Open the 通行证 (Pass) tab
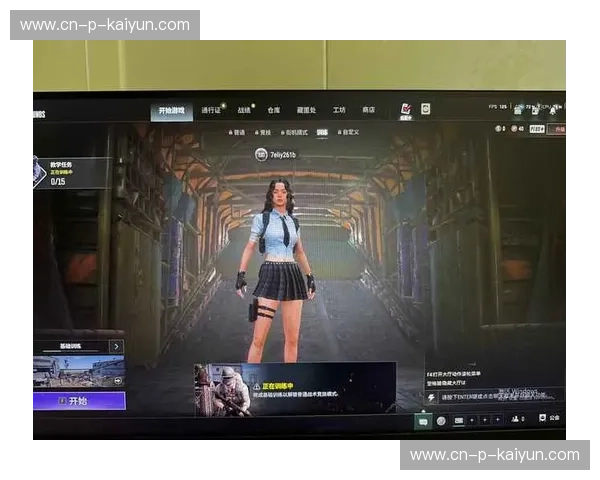This screenshot has height=480, width=600. click(x=211, y=110)
